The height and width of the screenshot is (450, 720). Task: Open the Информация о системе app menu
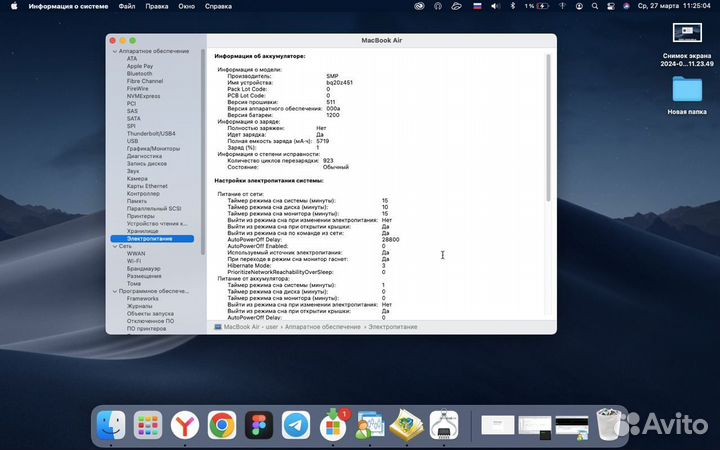[x=68, y=6]
